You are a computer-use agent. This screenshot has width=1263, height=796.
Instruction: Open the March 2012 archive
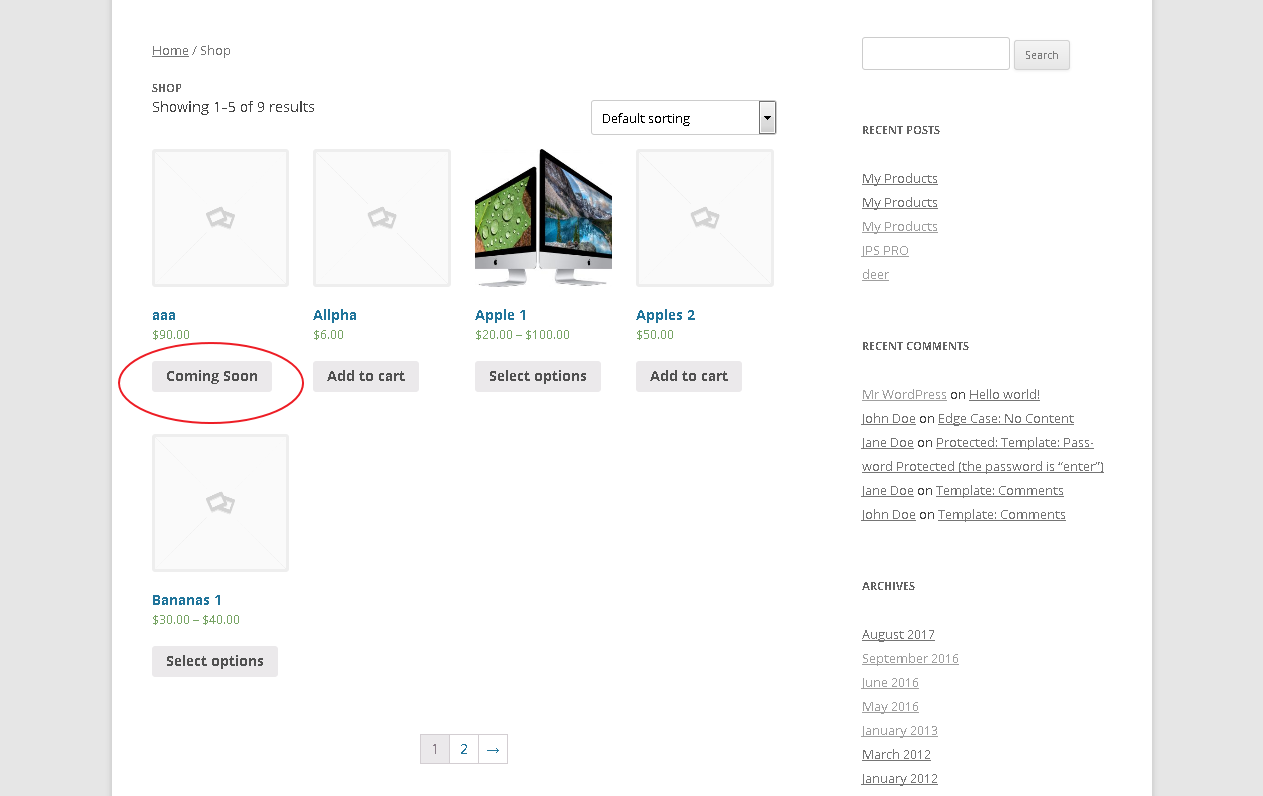(896, 754)
